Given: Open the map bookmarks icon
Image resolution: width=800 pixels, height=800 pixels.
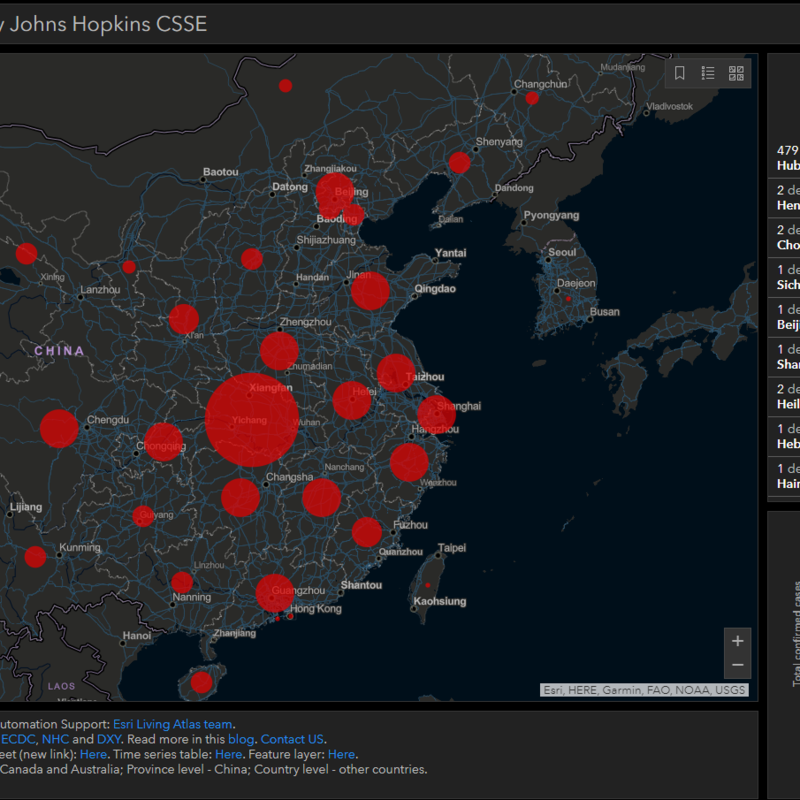Looking at the screenshot, I should point(680,73).
